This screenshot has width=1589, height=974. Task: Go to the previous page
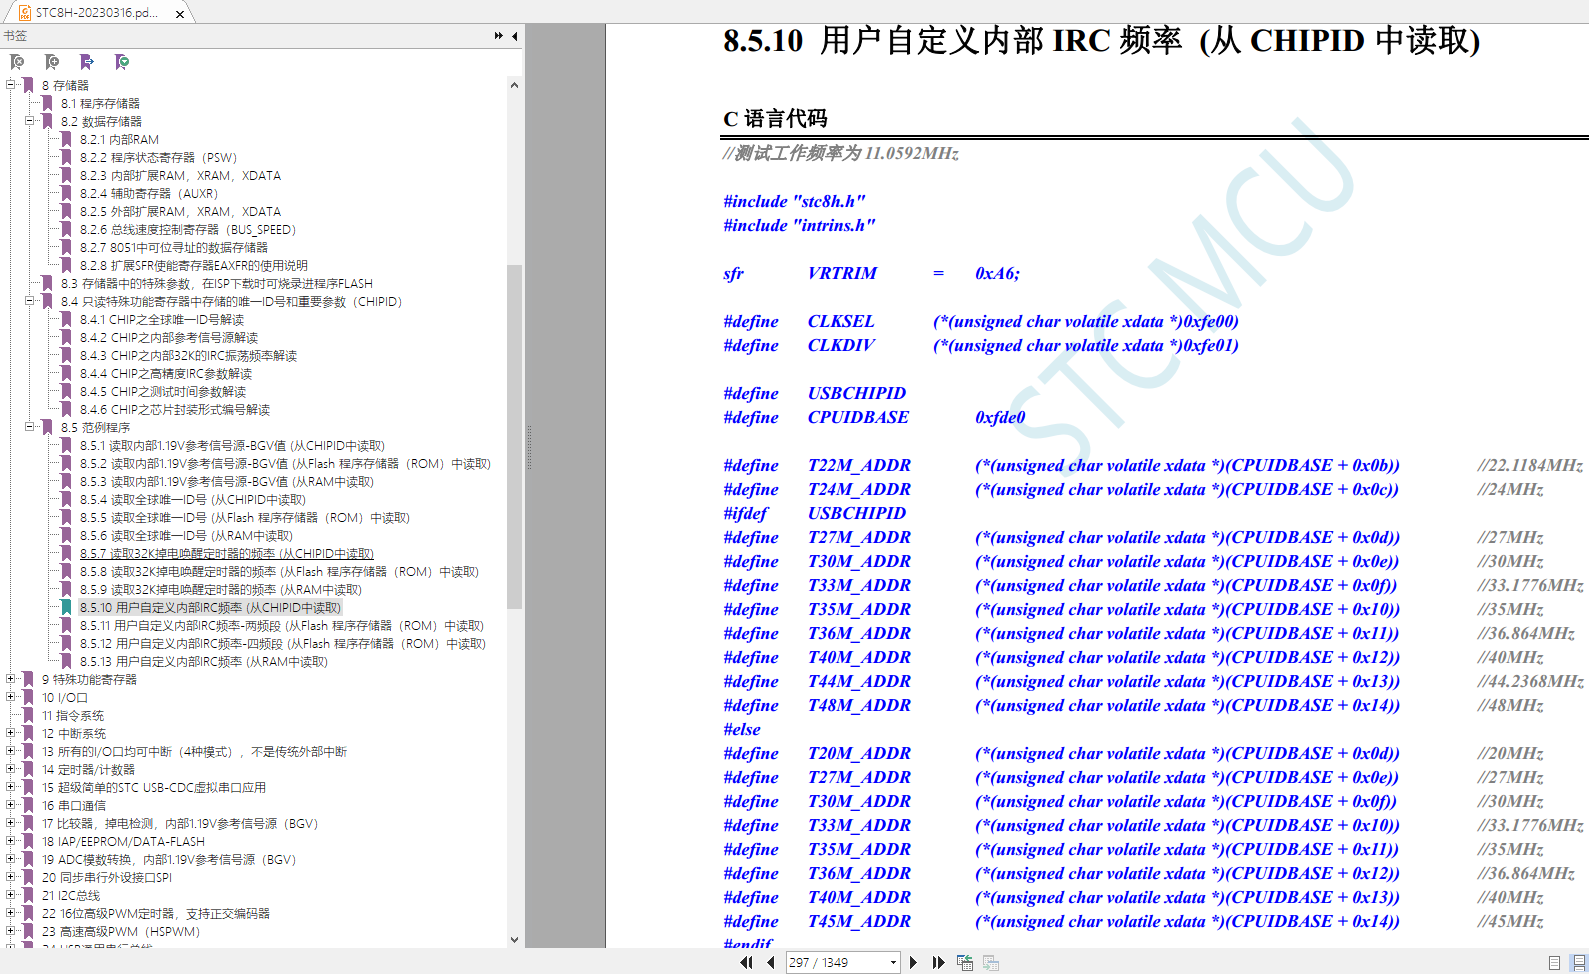click(770, 962)
